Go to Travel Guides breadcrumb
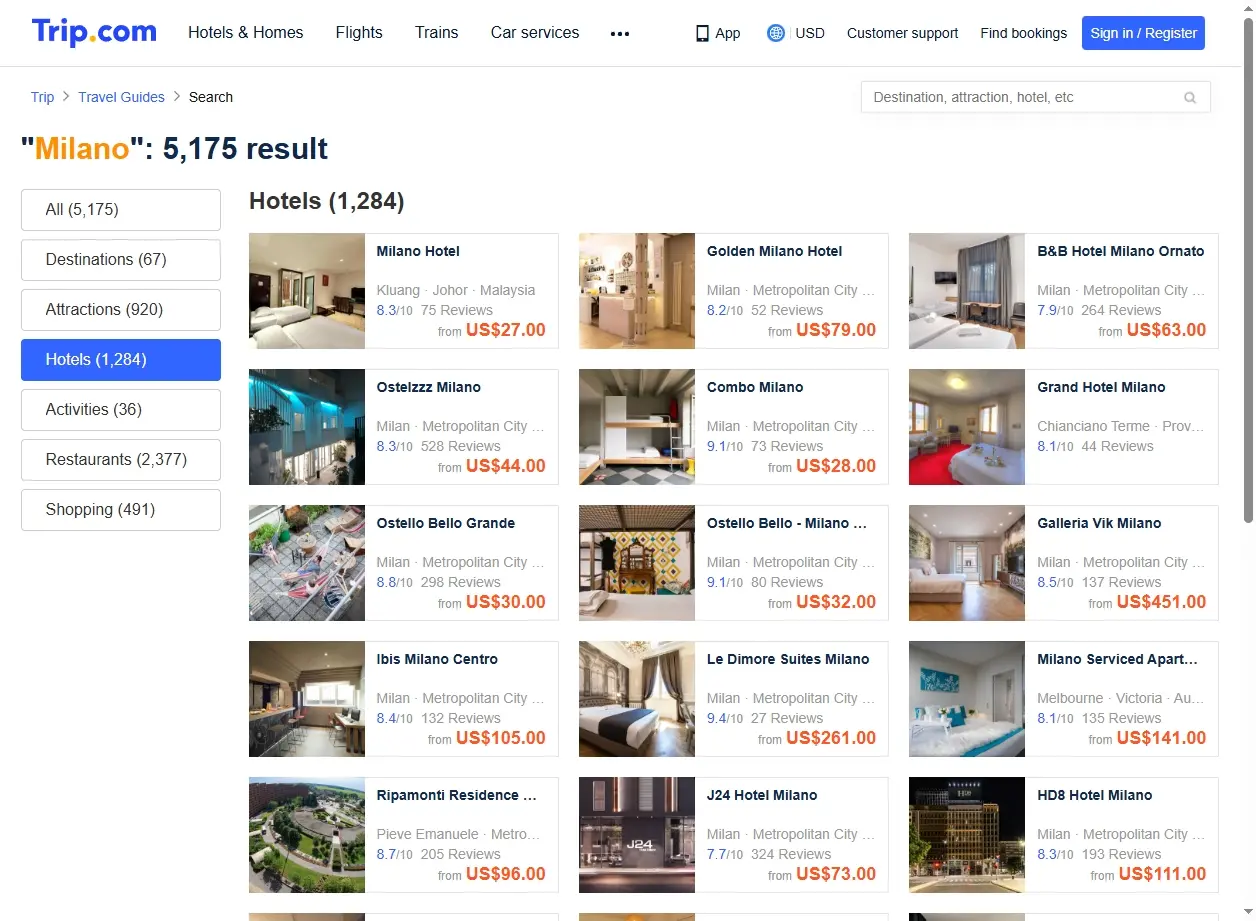Image resolution: width=1256 pixels, height=921 pixels. tap(121, 97)
